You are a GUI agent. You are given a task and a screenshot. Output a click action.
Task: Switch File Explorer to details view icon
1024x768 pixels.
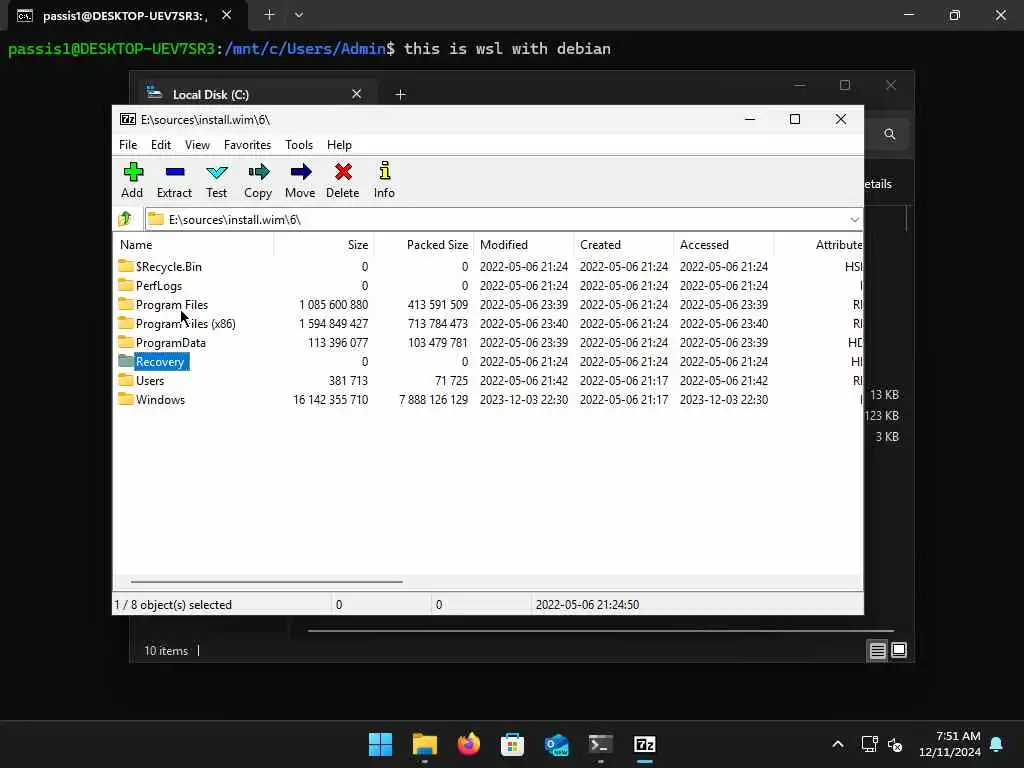877,650
